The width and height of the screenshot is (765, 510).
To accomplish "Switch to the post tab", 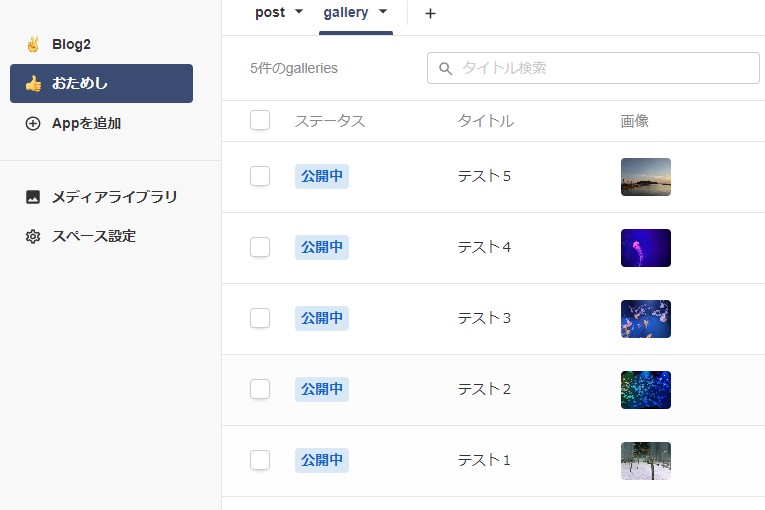I will tap(270, 13).
